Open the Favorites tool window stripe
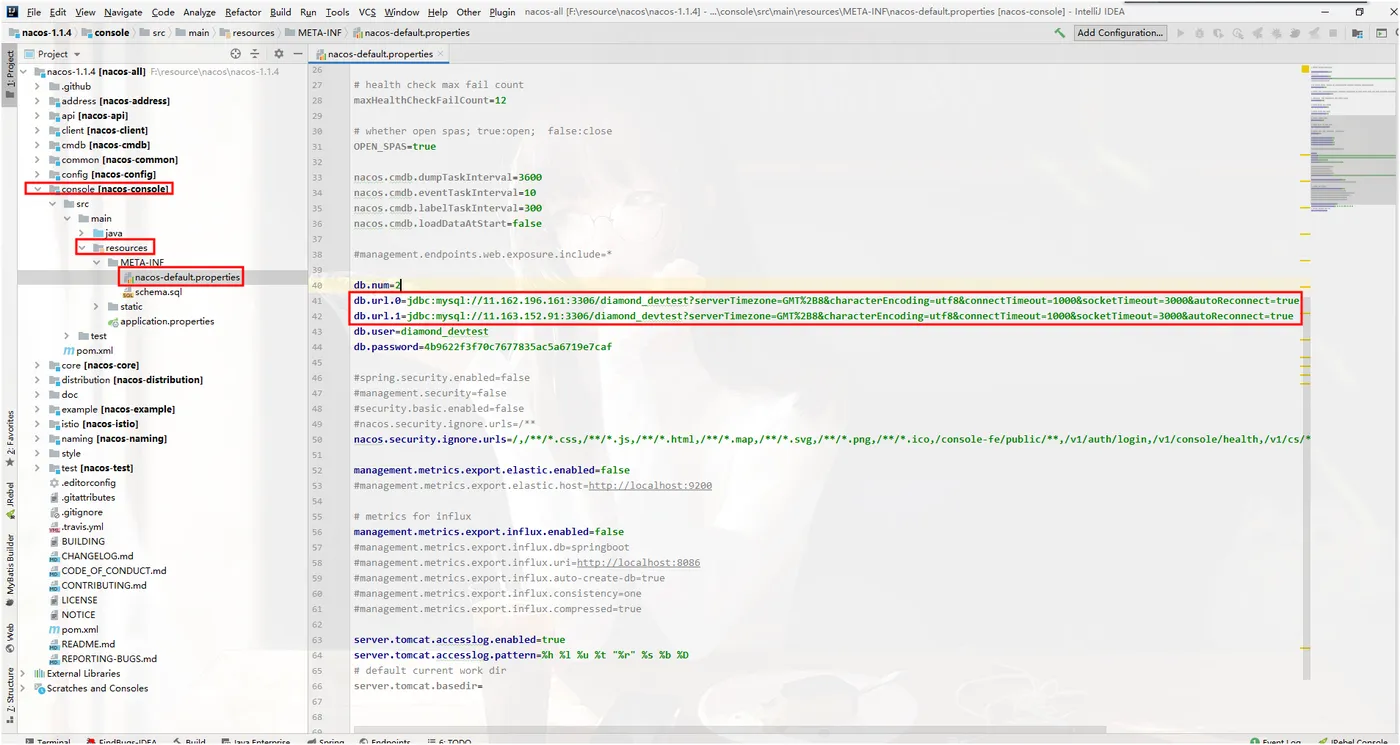The image size is (1400, 745). (10, 438)
